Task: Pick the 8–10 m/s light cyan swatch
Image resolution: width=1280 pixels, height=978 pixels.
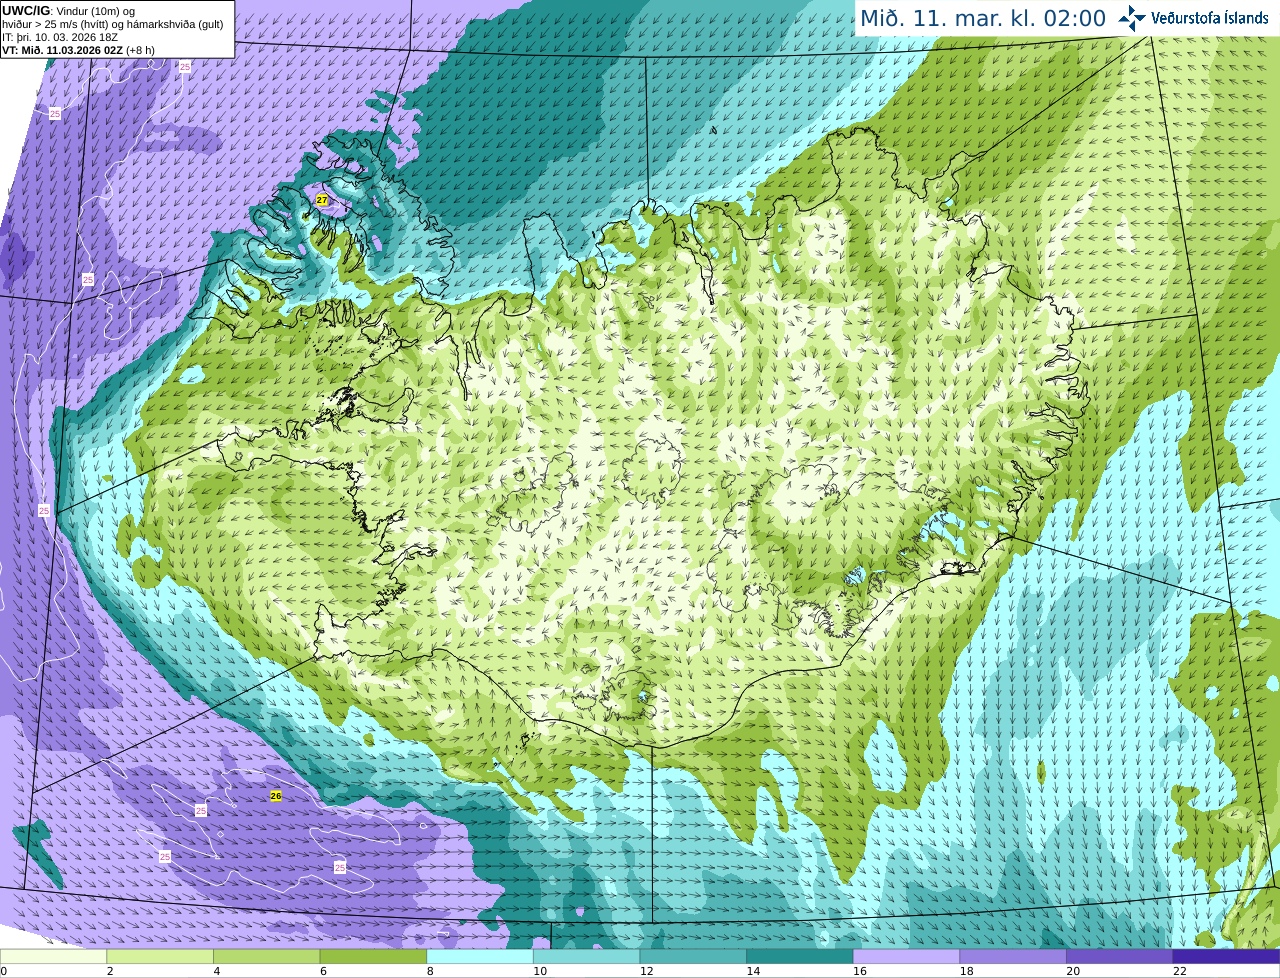Action: [480, 956]
